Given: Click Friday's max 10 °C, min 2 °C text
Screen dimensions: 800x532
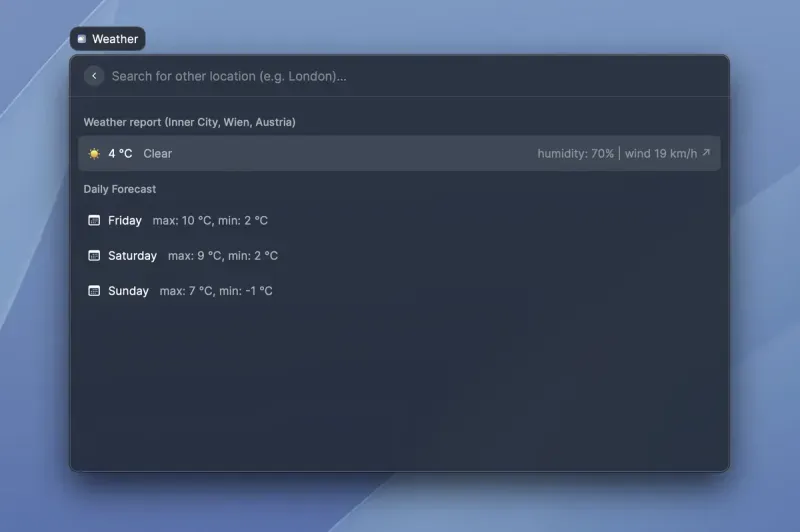Looking at the screenshot, I should 210,220.
